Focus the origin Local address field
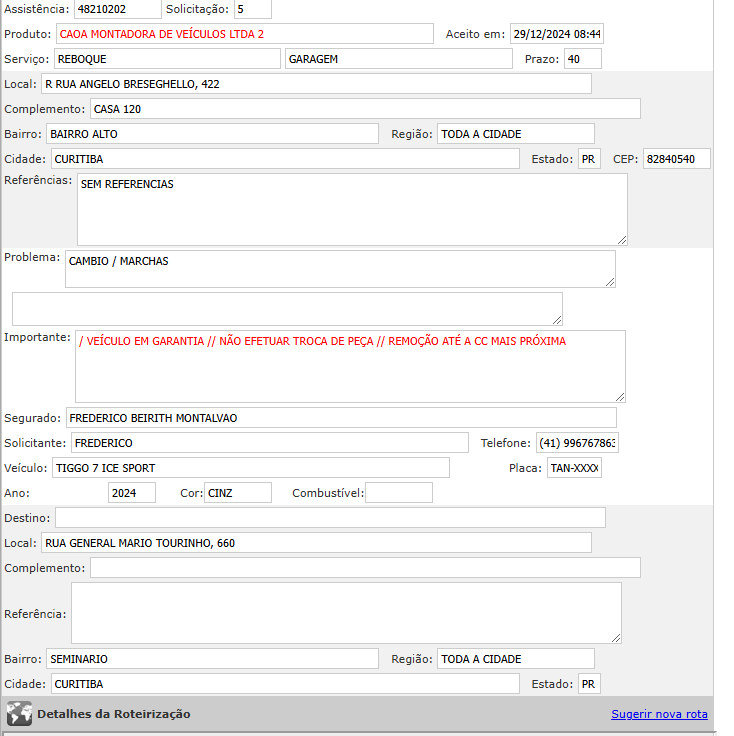This screenshot has width=734, height=736. coord(316,84)
